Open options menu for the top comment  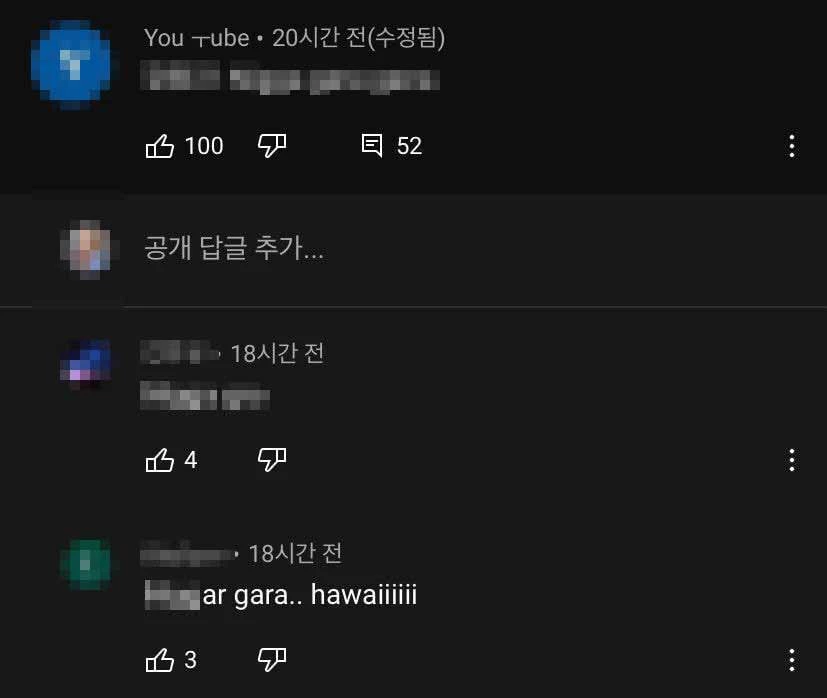[792, 146]
